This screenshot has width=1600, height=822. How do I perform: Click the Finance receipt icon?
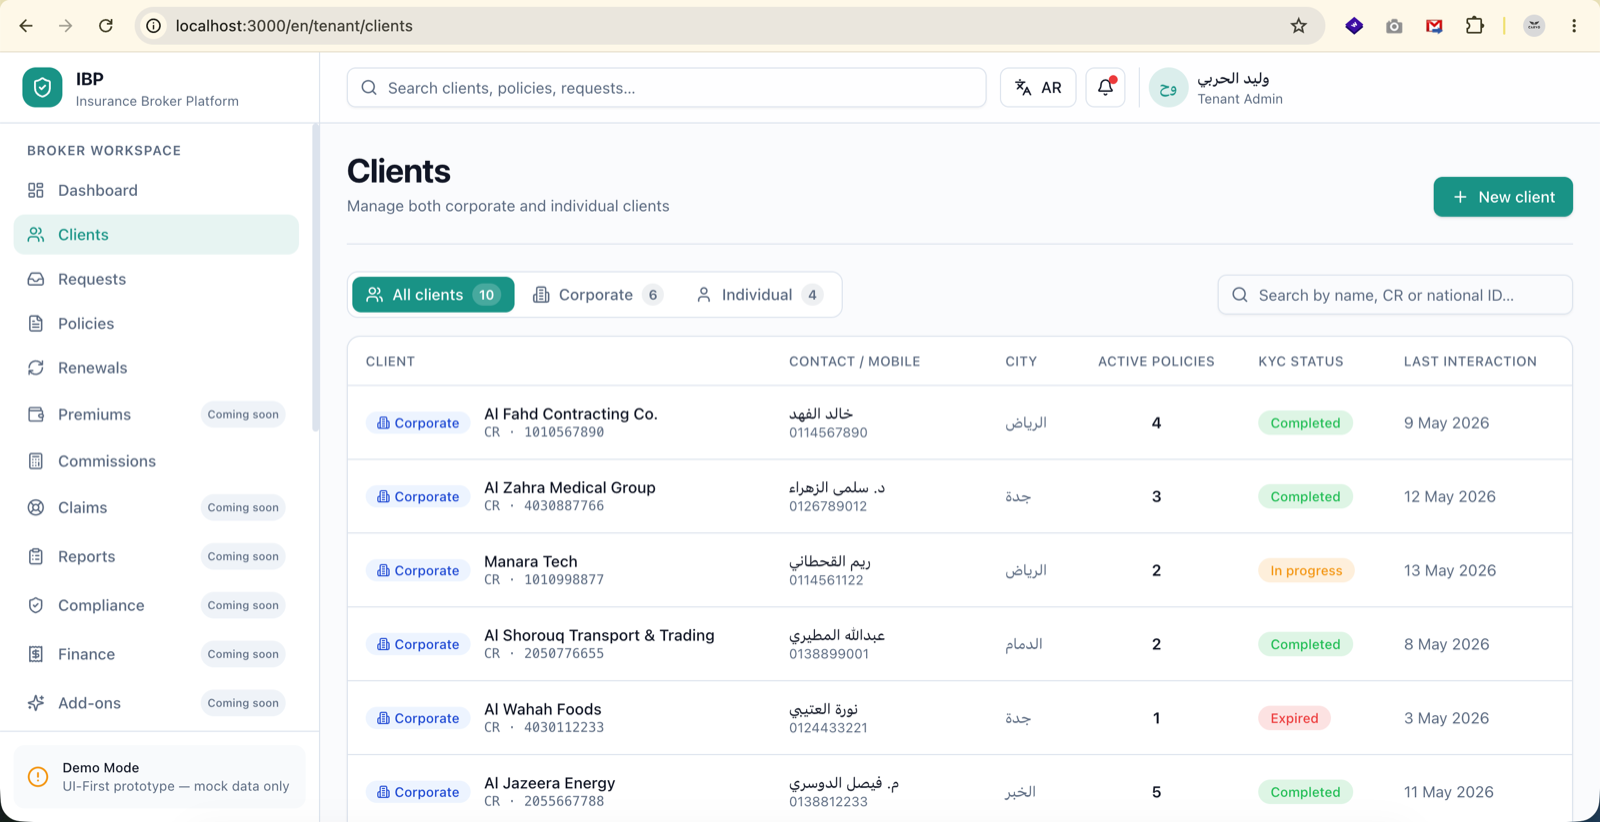36,654
